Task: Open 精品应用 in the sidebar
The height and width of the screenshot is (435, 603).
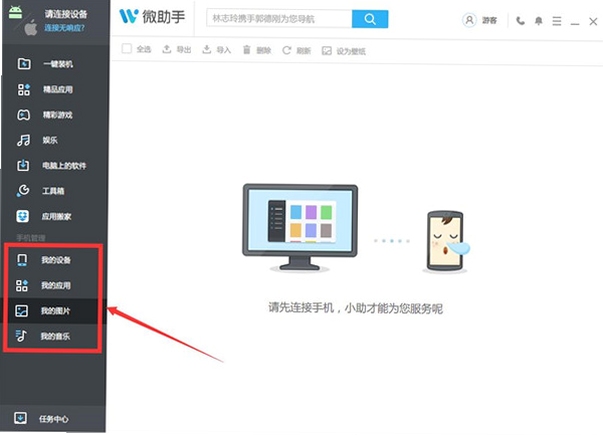Action: pos(54,89)
